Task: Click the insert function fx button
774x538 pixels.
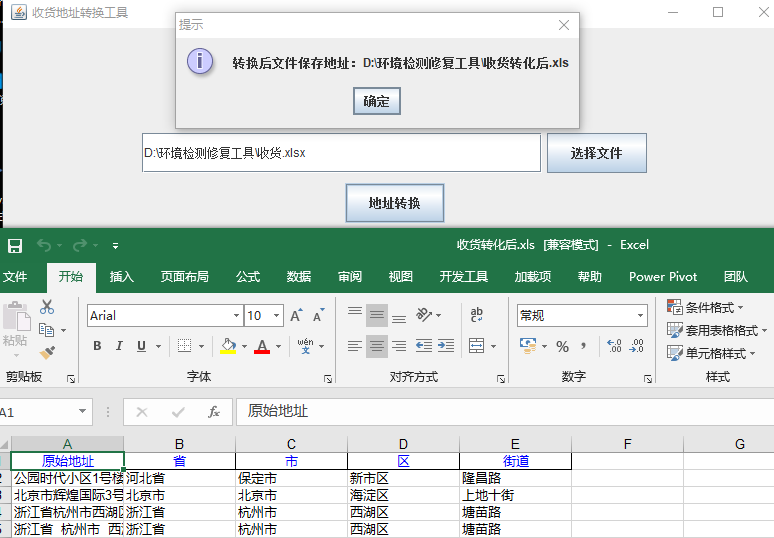Action: tap(214, 412)
